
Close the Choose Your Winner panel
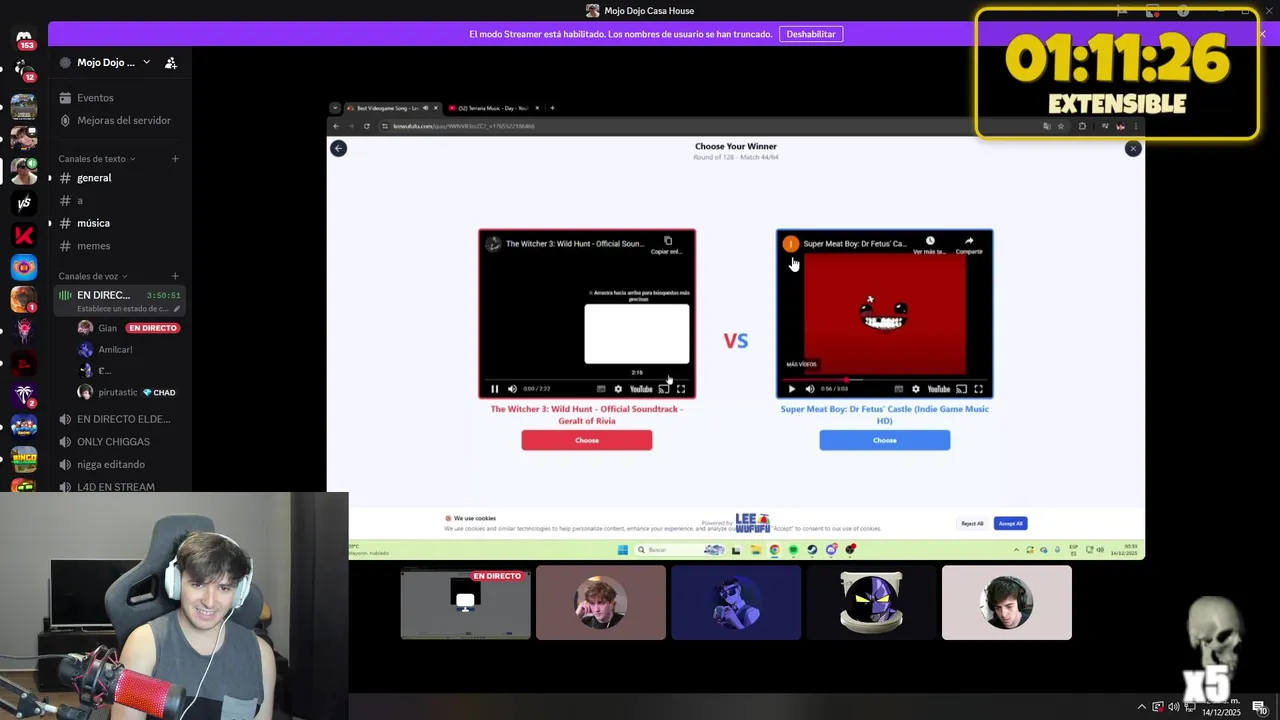(x=1133, y=148)
